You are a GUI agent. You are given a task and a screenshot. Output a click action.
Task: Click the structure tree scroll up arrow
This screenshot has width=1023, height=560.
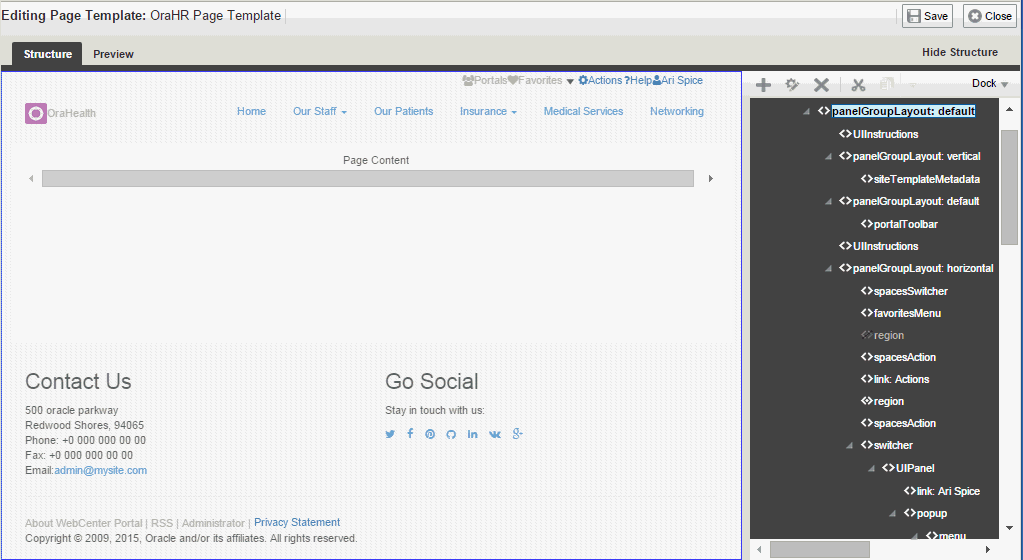(x=1009, y=109)
